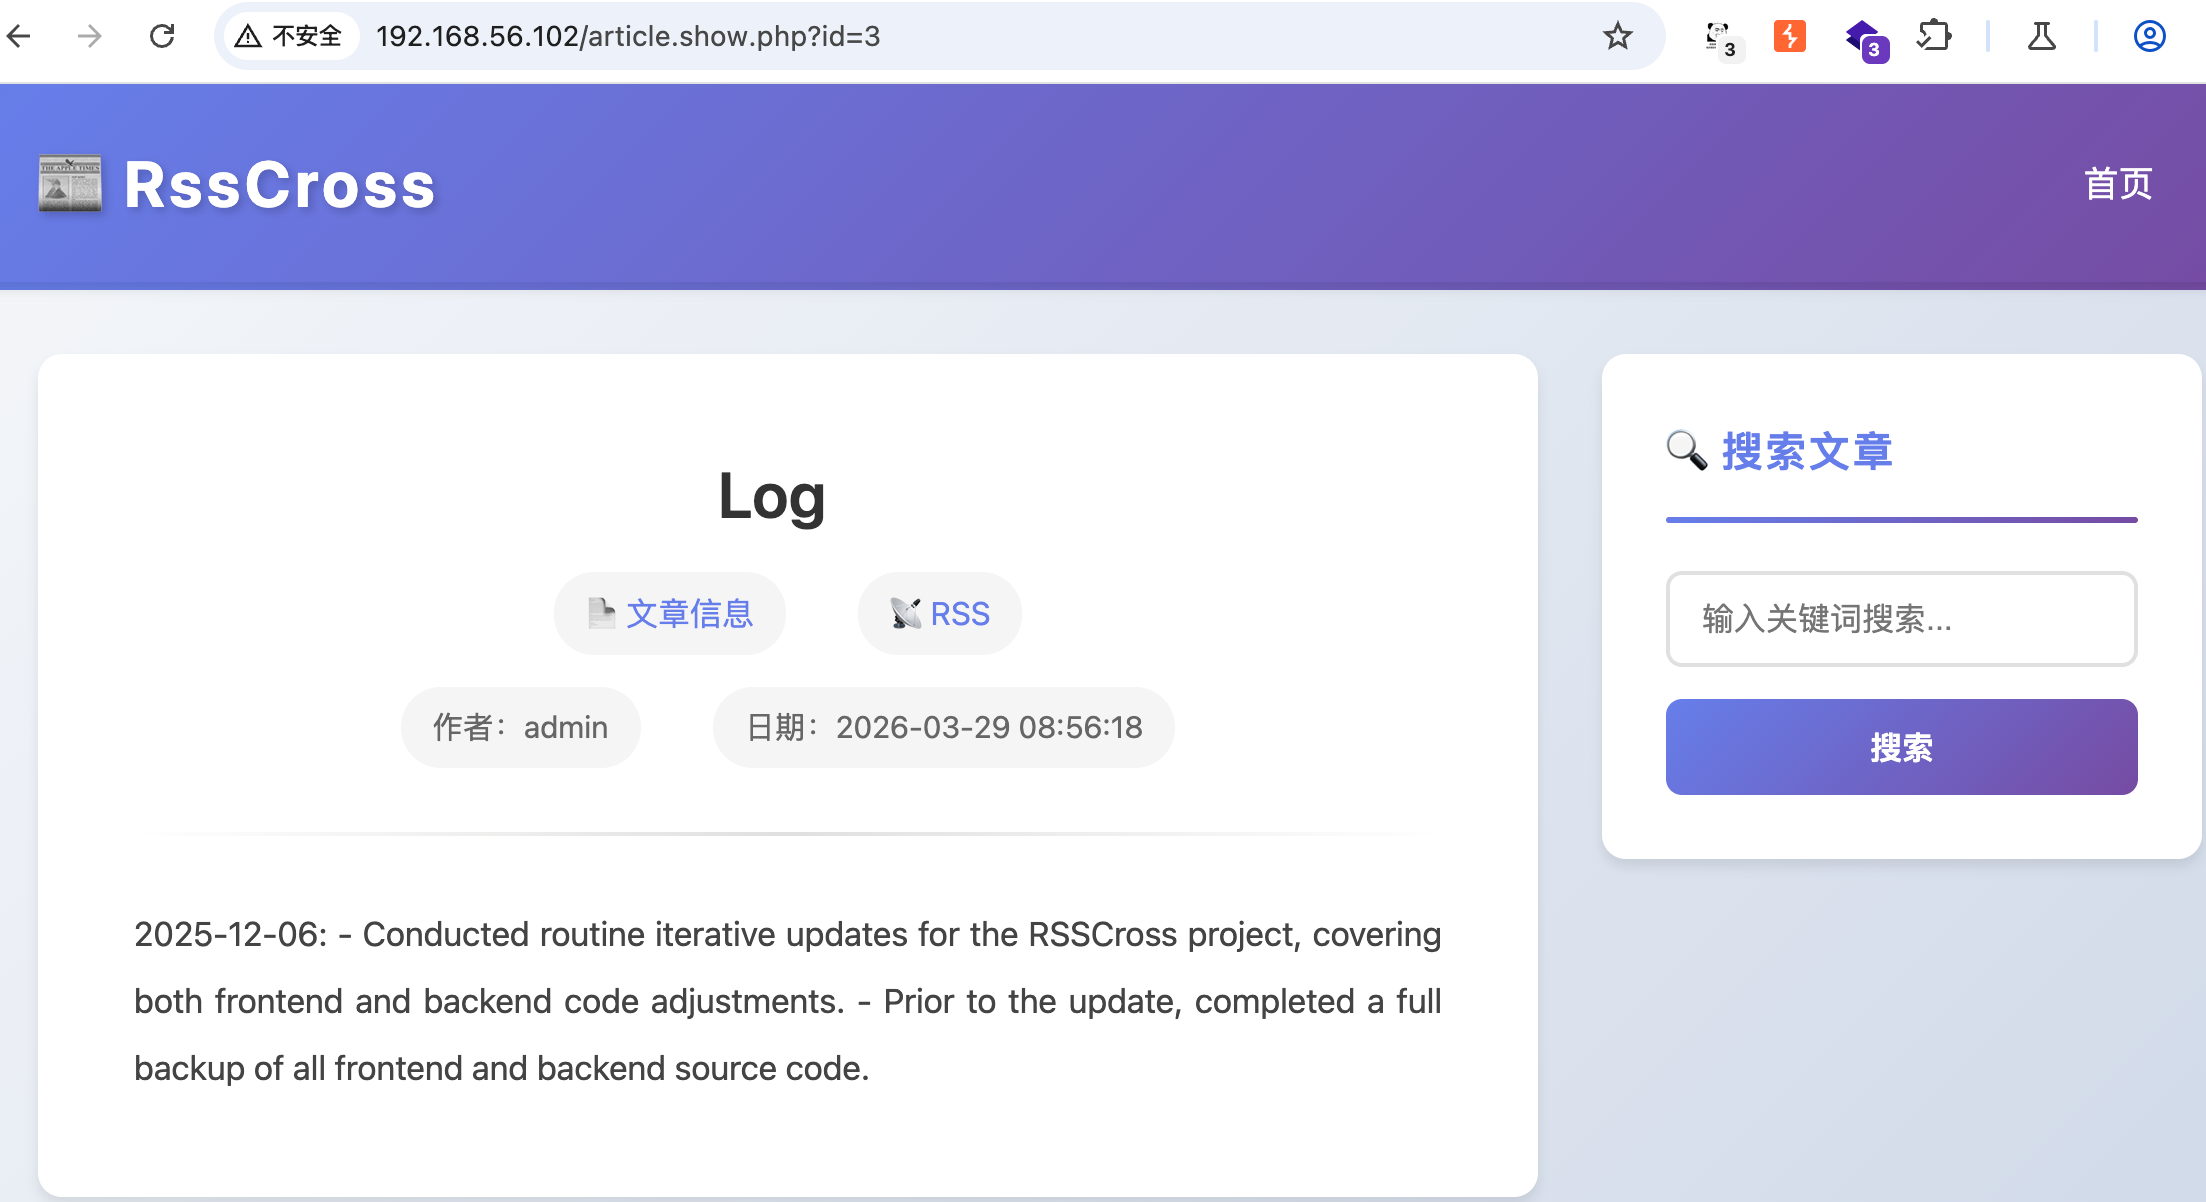Reload the current page
The width and height of the screenshot is (2206, 1202).
[162, 37]
